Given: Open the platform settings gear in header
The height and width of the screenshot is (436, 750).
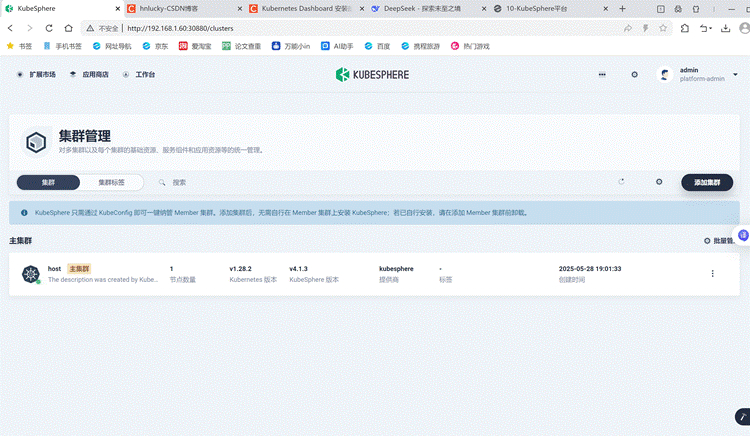Looking at the screenshot, I should pos(634,75).
